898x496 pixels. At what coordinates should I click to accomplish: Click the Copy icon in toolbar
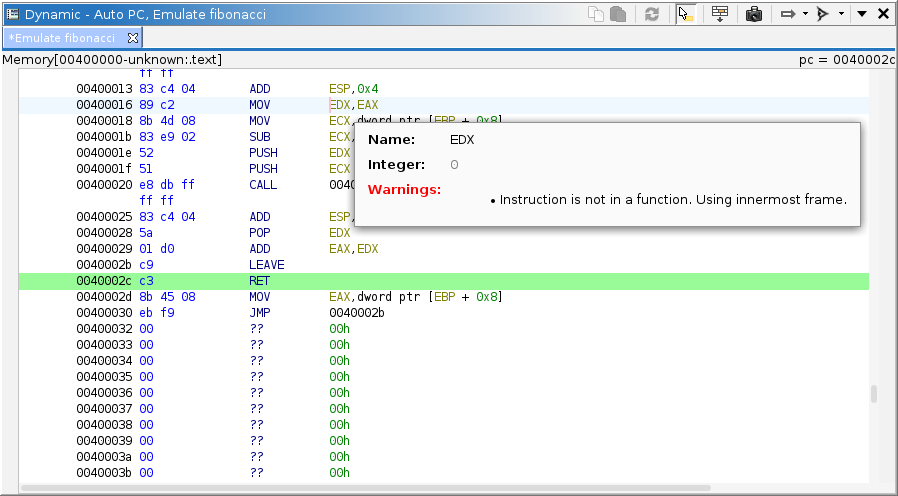596,14
